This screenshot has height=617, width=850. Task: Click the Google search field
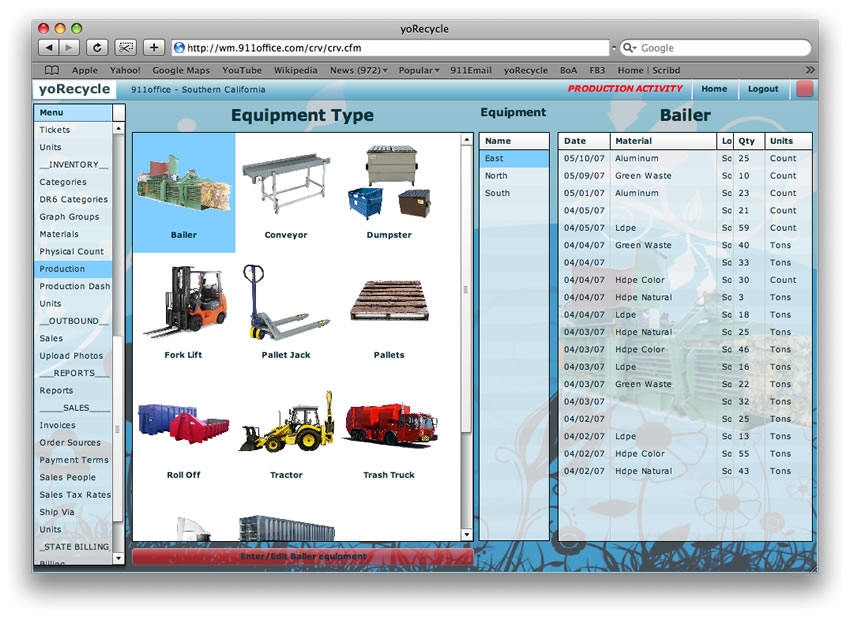(x=716, y=48)
